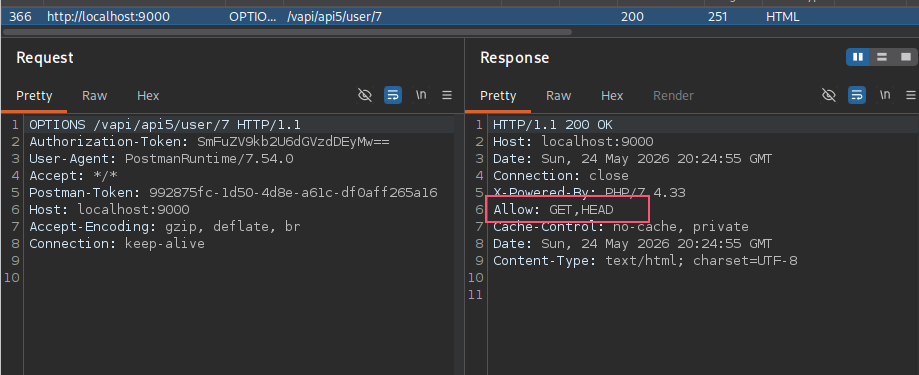Click the Accept-Encoding header line
The width and height of the screenshot is (919, 375).
pyautogui.click(x=165, y=226)
